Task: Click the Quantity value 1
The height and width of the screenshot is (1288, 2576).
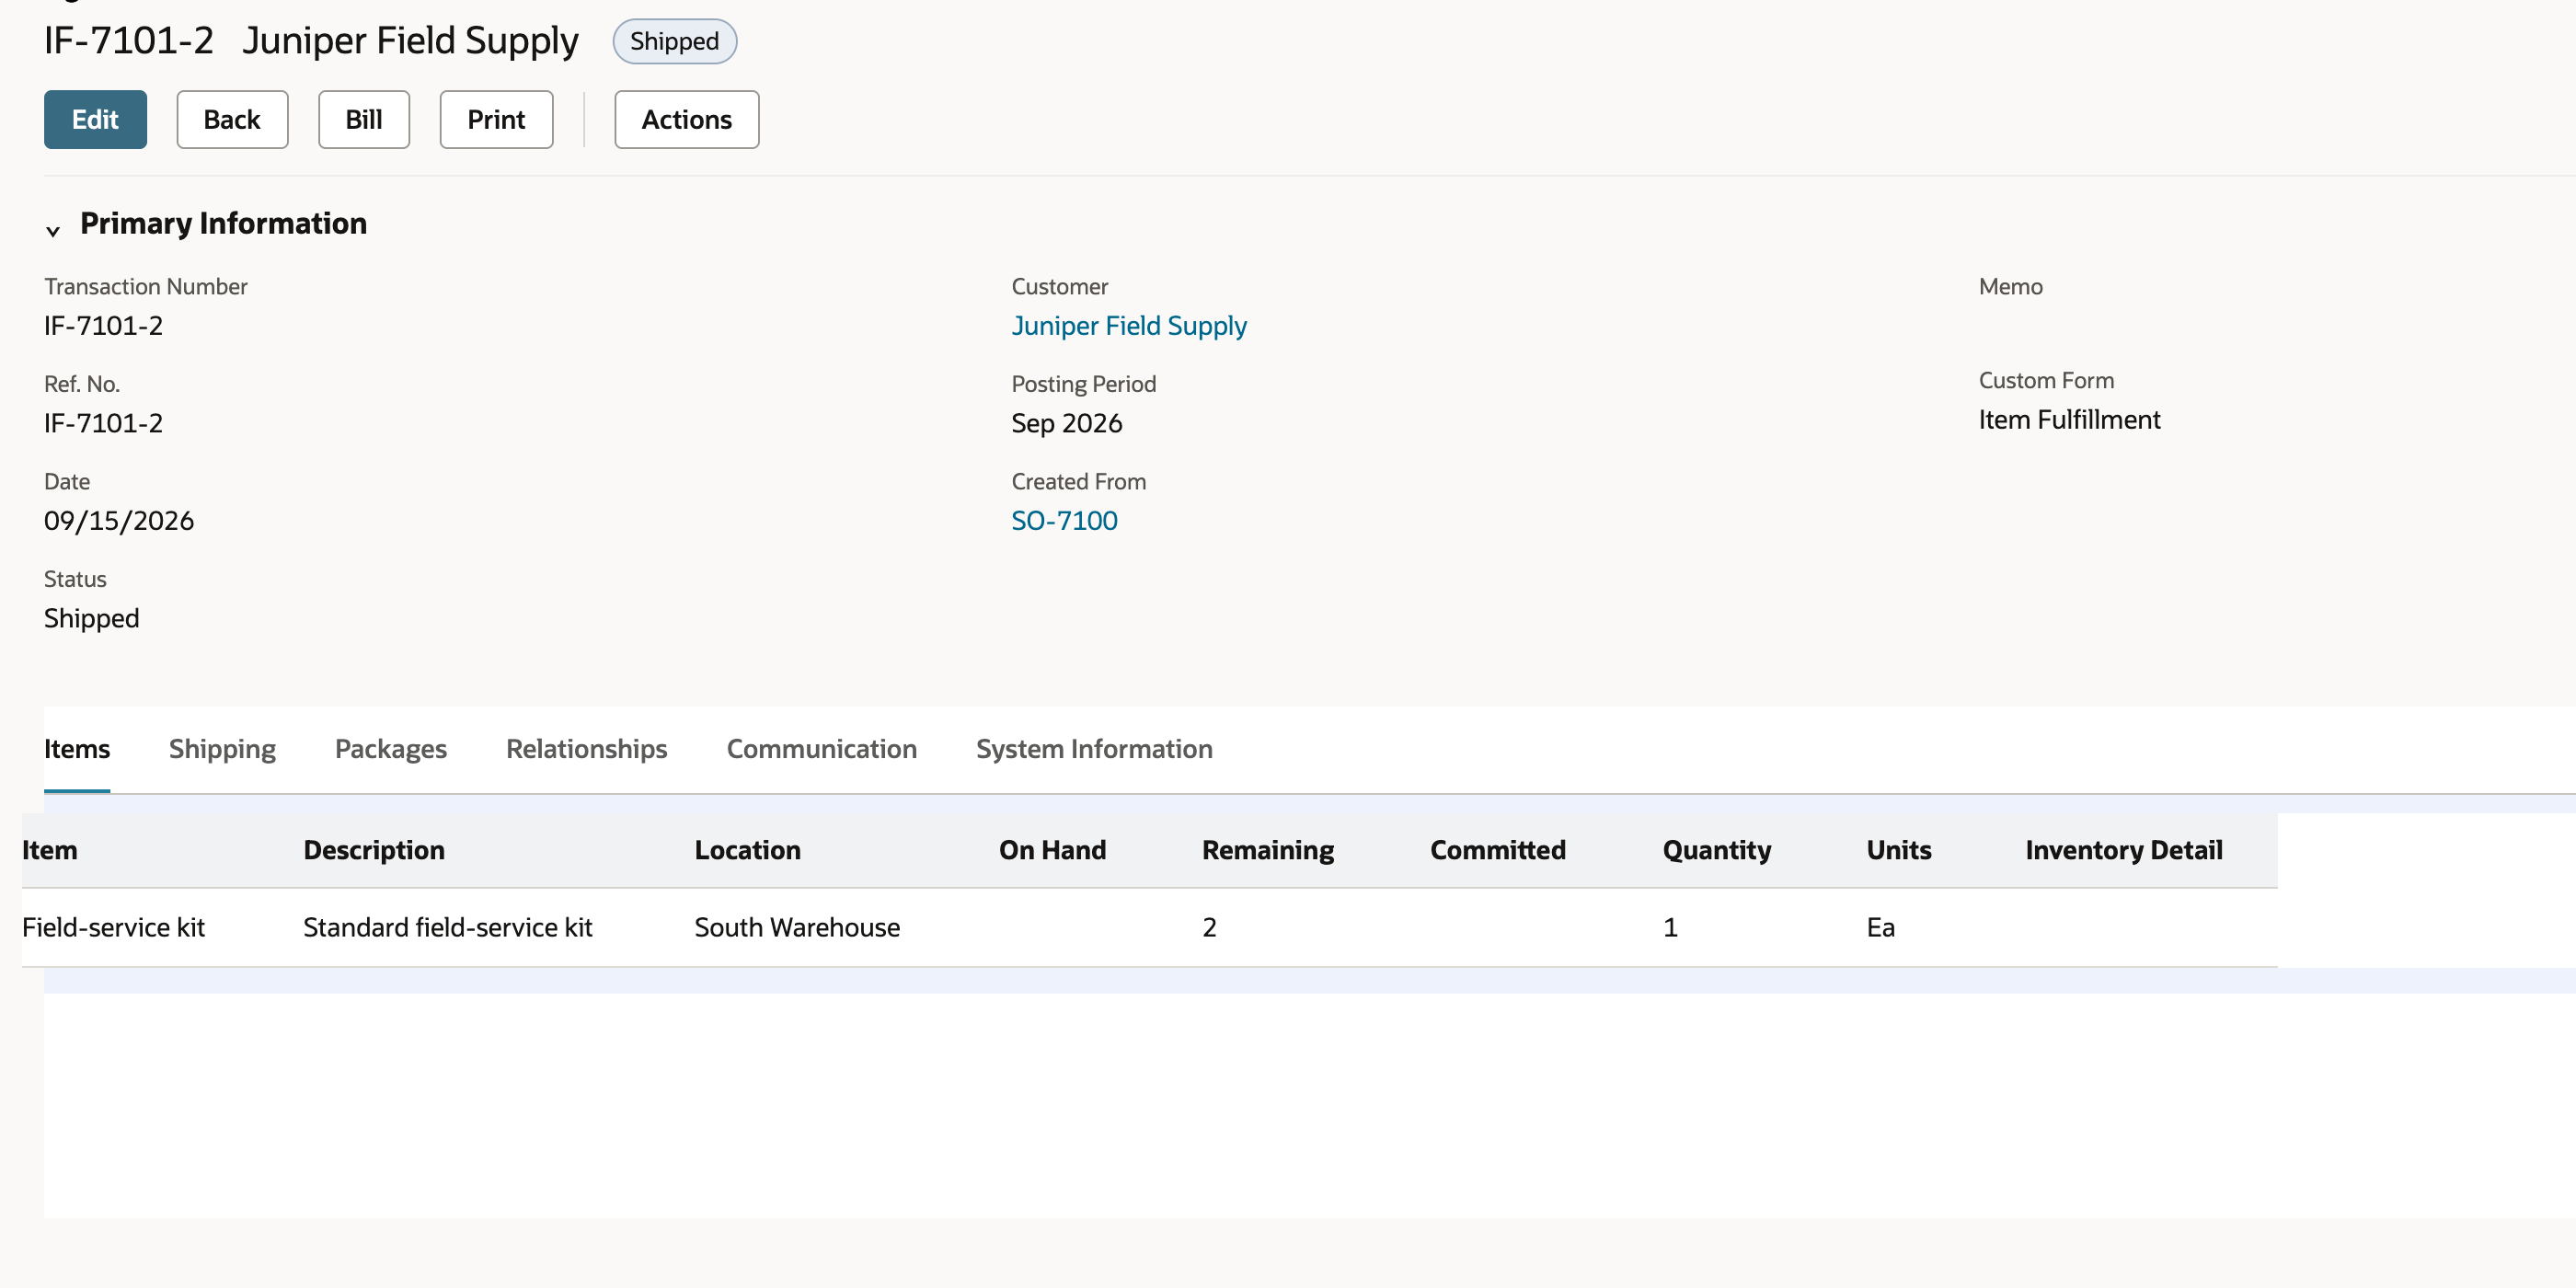Action: tap(1670, 927)
